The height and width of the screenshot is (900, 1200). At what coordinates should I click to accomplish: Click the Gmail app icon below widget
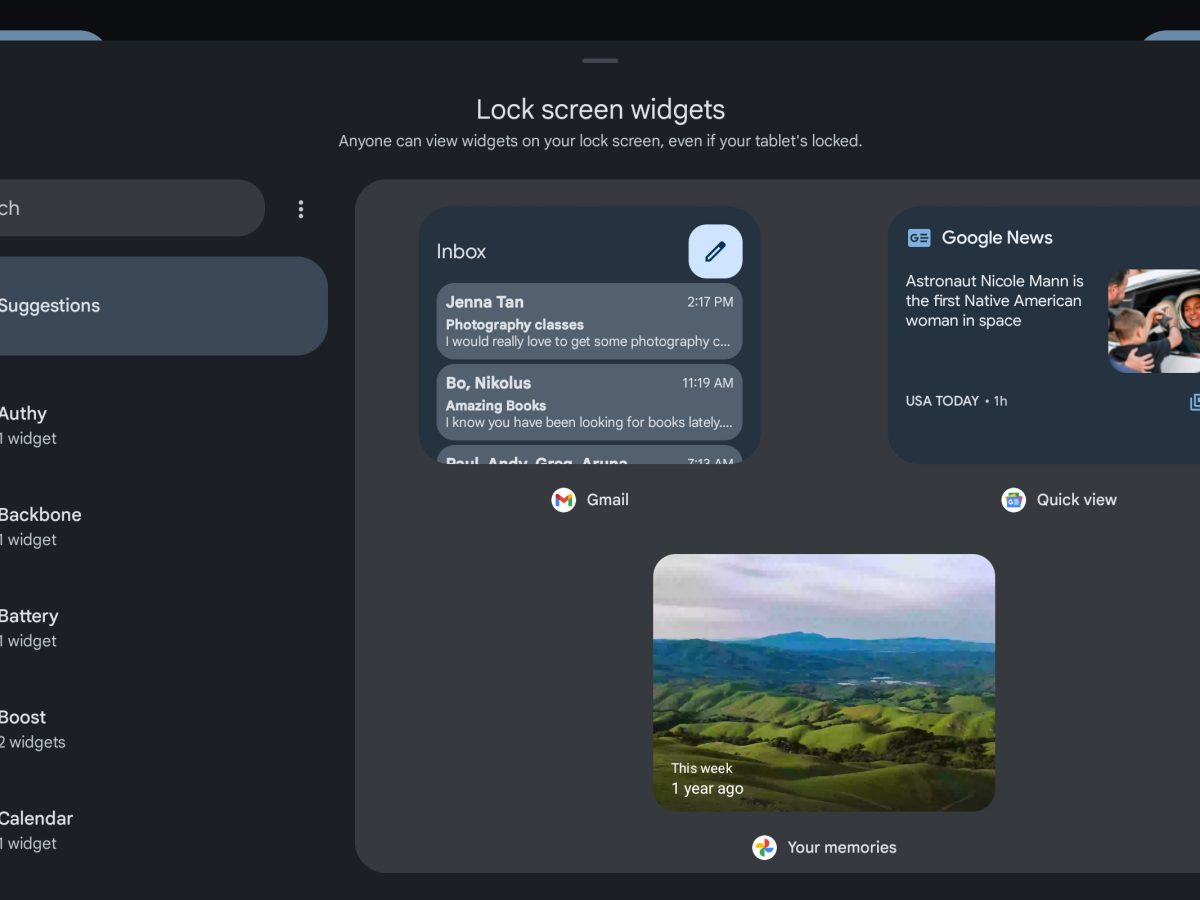click(564, 500)
